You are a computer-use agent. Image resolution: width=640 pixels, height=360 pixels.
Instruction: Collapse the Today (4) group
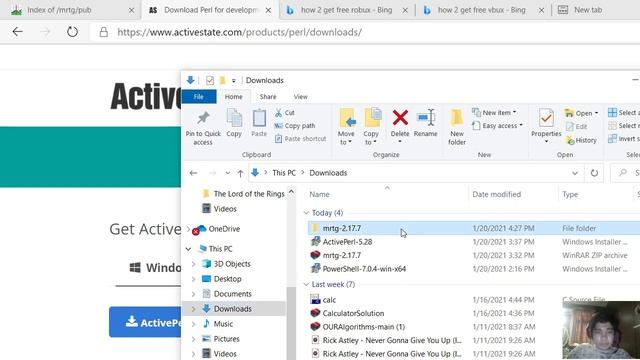pos(306,213)
